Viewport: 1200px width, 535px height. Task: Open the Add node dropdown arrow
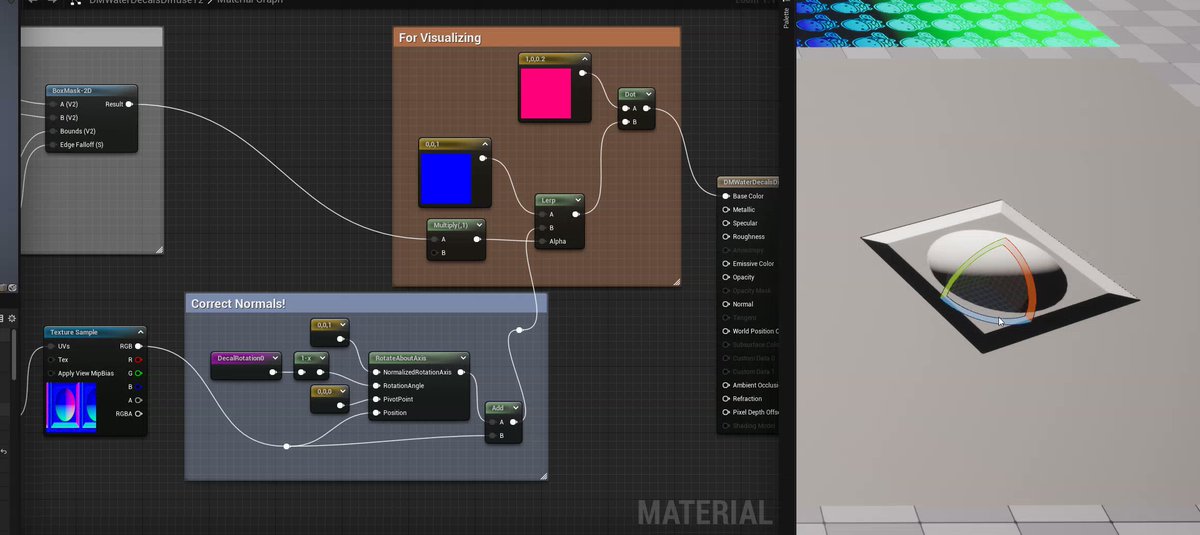(x=513, y=408)
